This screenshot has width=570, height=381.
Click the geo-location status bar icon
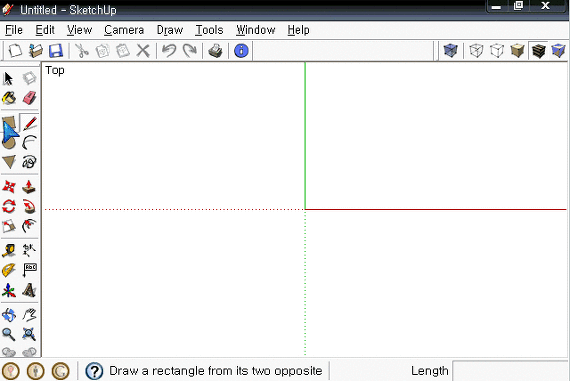[x=11, y=371]
